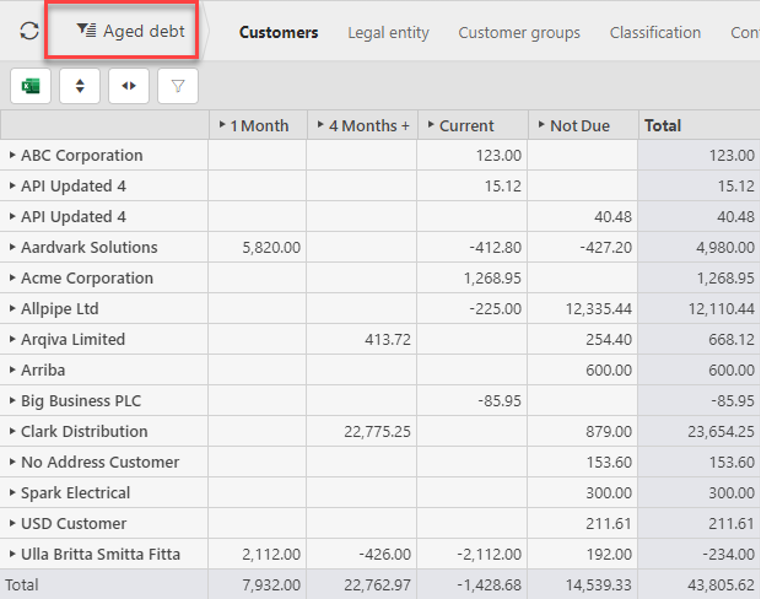Open the Aged debt view selector
This screenshot has height=599, width=760.
pos(131,31)
